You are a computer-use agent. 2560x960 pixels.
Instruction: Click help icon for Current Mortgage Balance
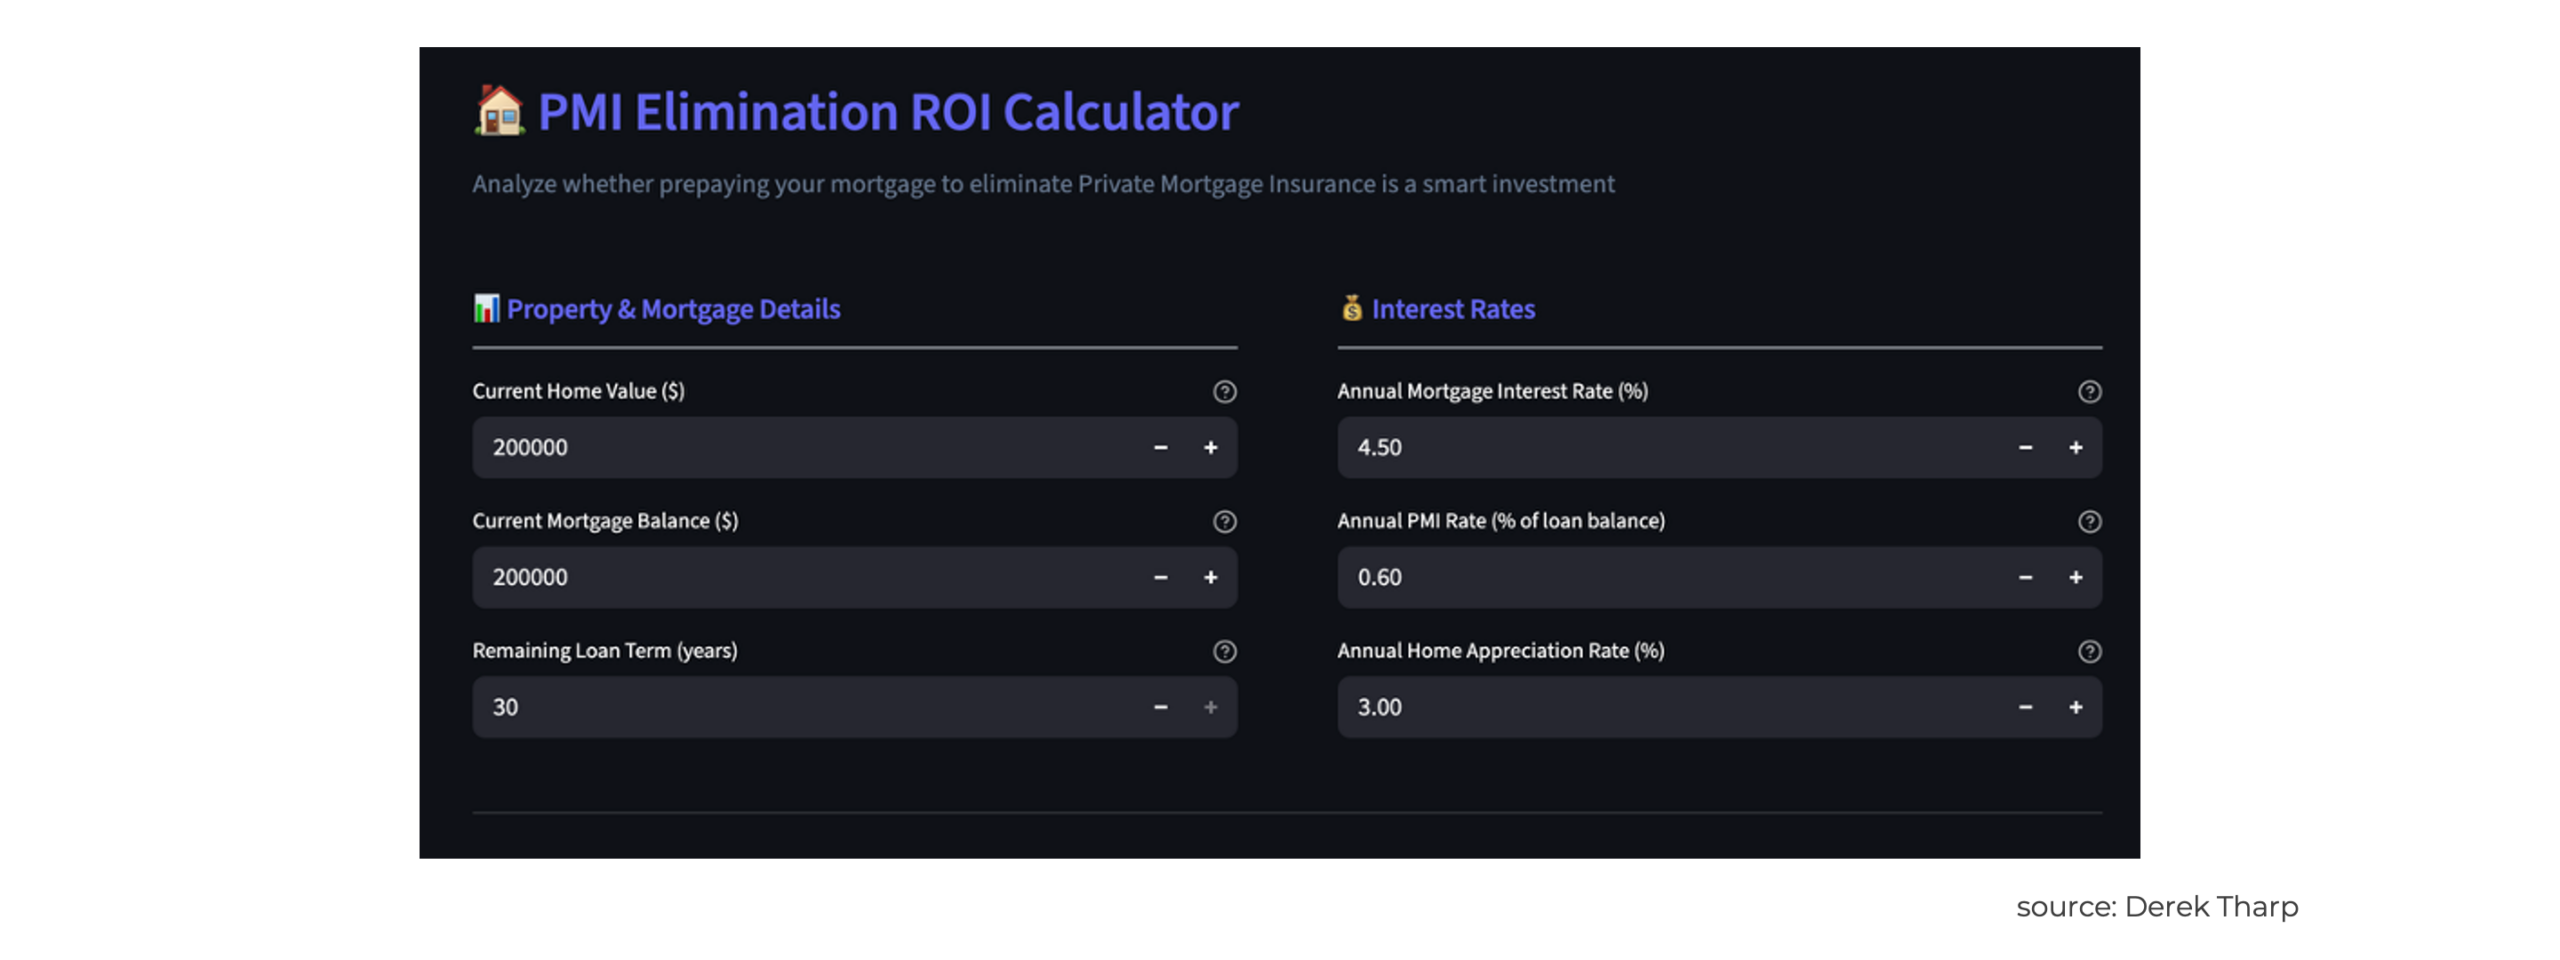[1224, 522]
